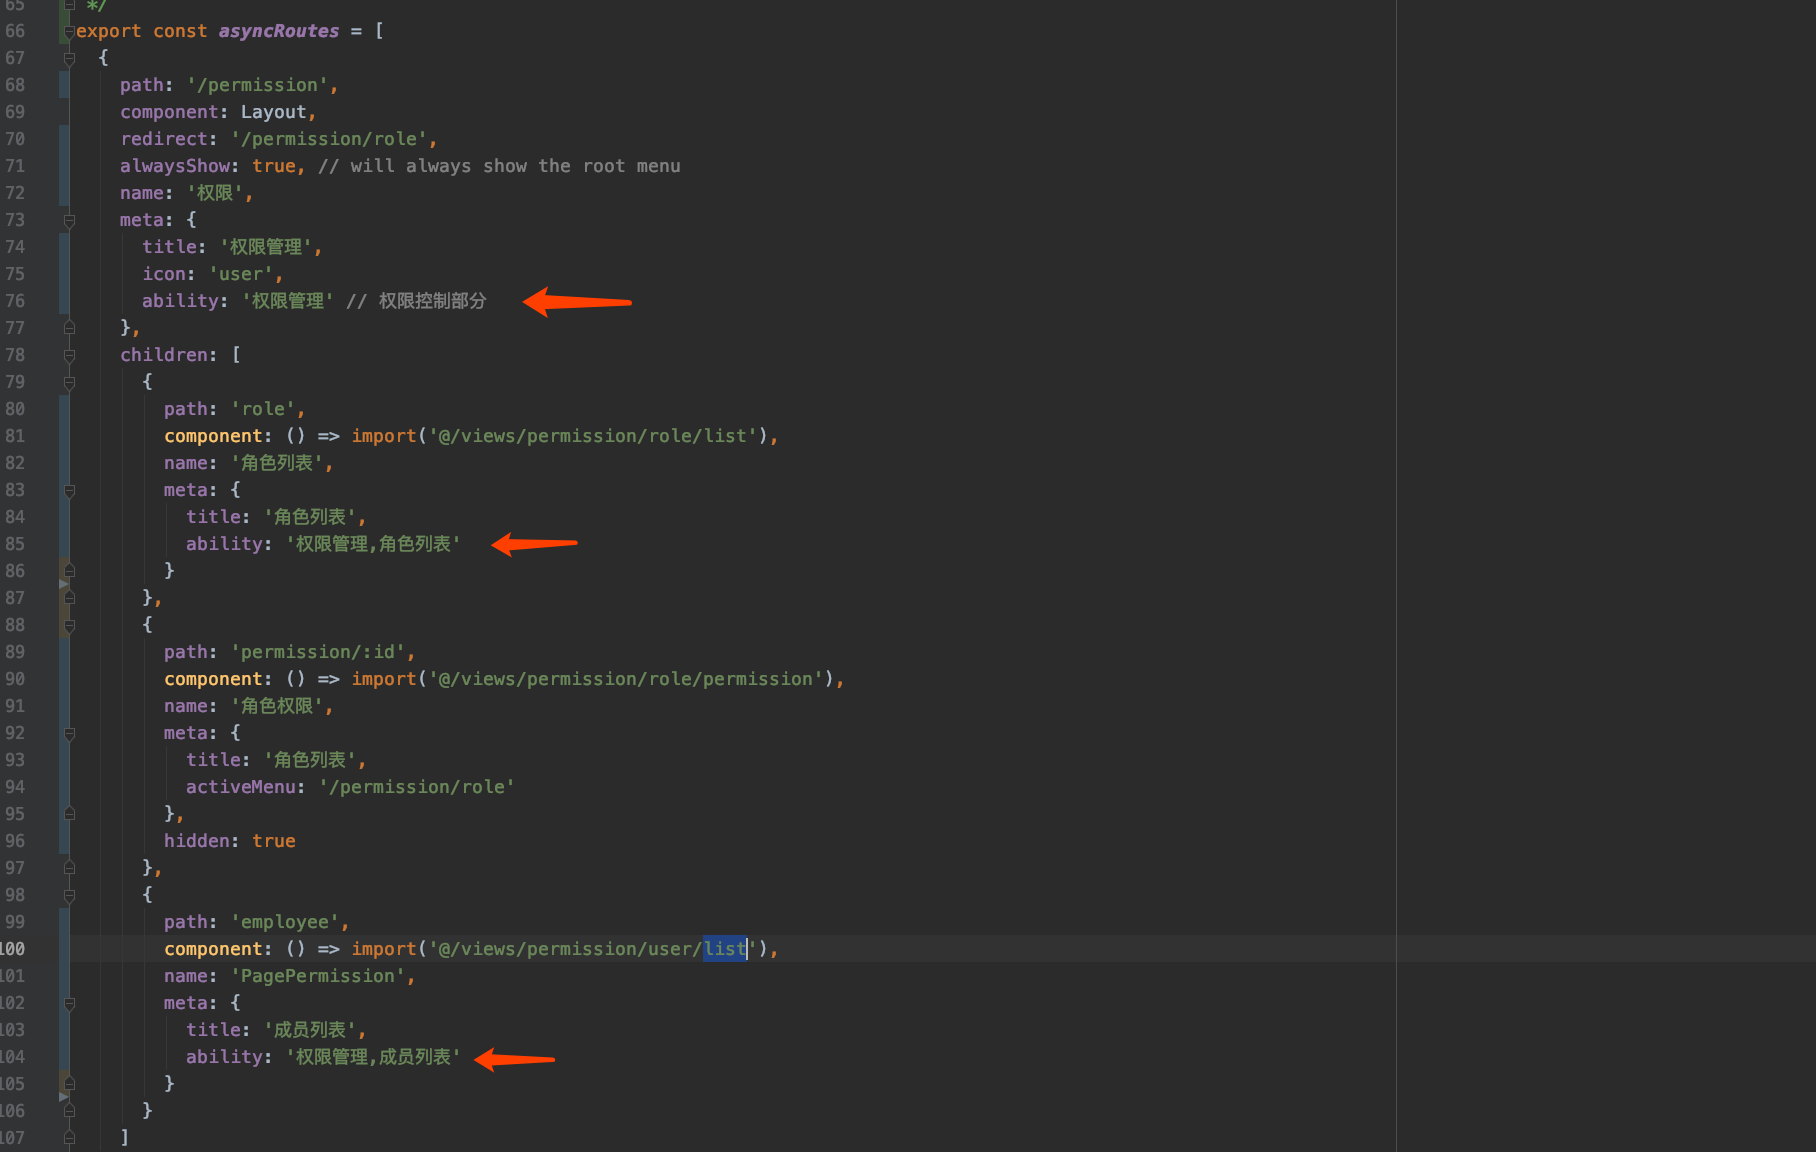The height and width of the screenshot is (1152, 1816).
Task: Click import path '@/views/permission/role/permission'
Action: pyautogui.click(x=626, y=679)
